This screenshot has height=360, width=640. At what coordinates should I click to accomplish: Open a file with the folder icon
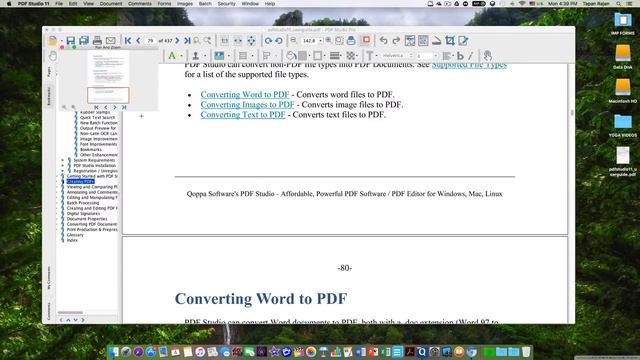[x=52, y=40]
